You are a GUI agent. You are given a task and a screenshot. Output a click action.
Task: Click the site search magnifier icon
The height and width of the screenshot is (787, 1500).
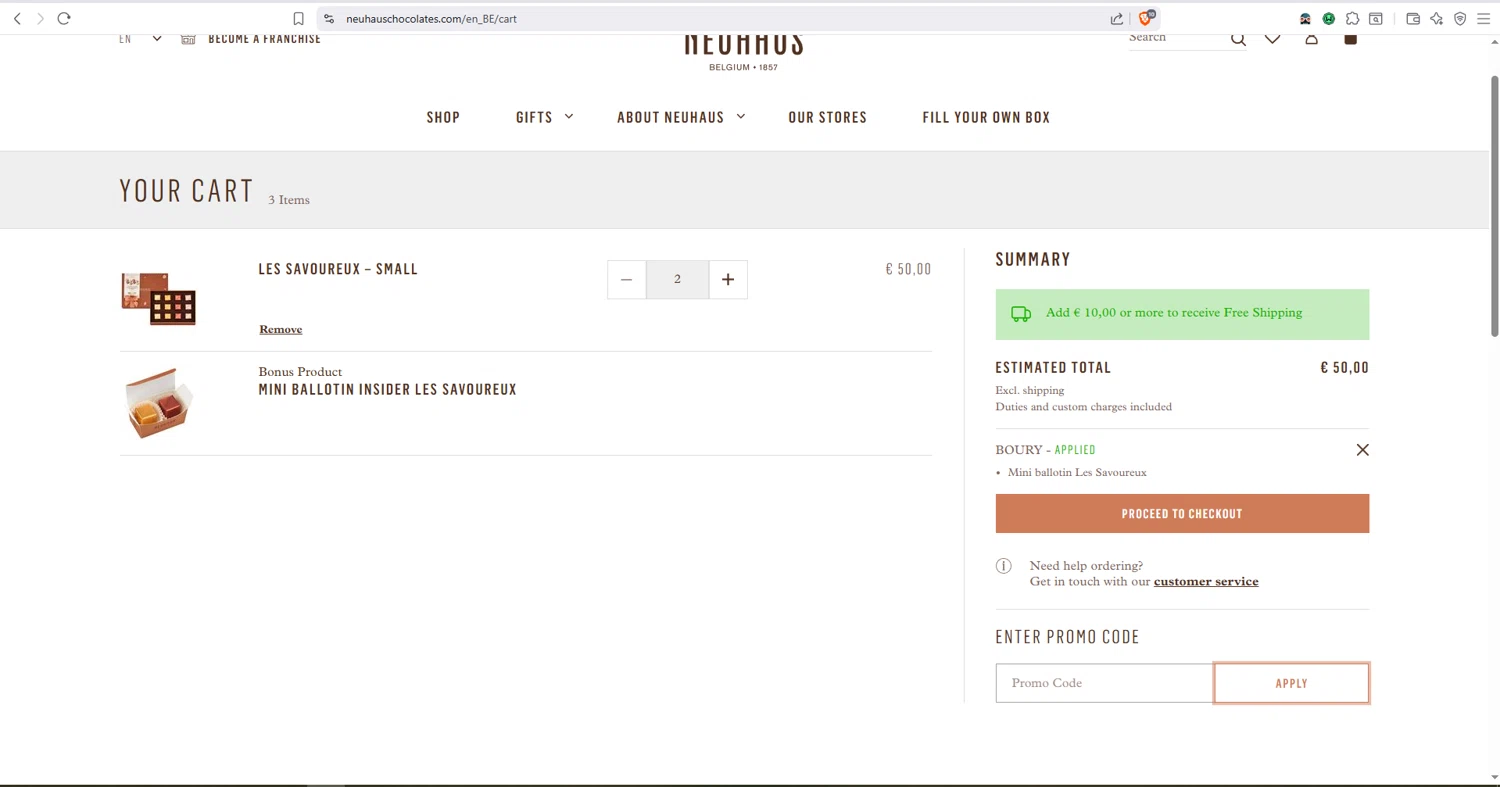click(x=1238, y=39)
